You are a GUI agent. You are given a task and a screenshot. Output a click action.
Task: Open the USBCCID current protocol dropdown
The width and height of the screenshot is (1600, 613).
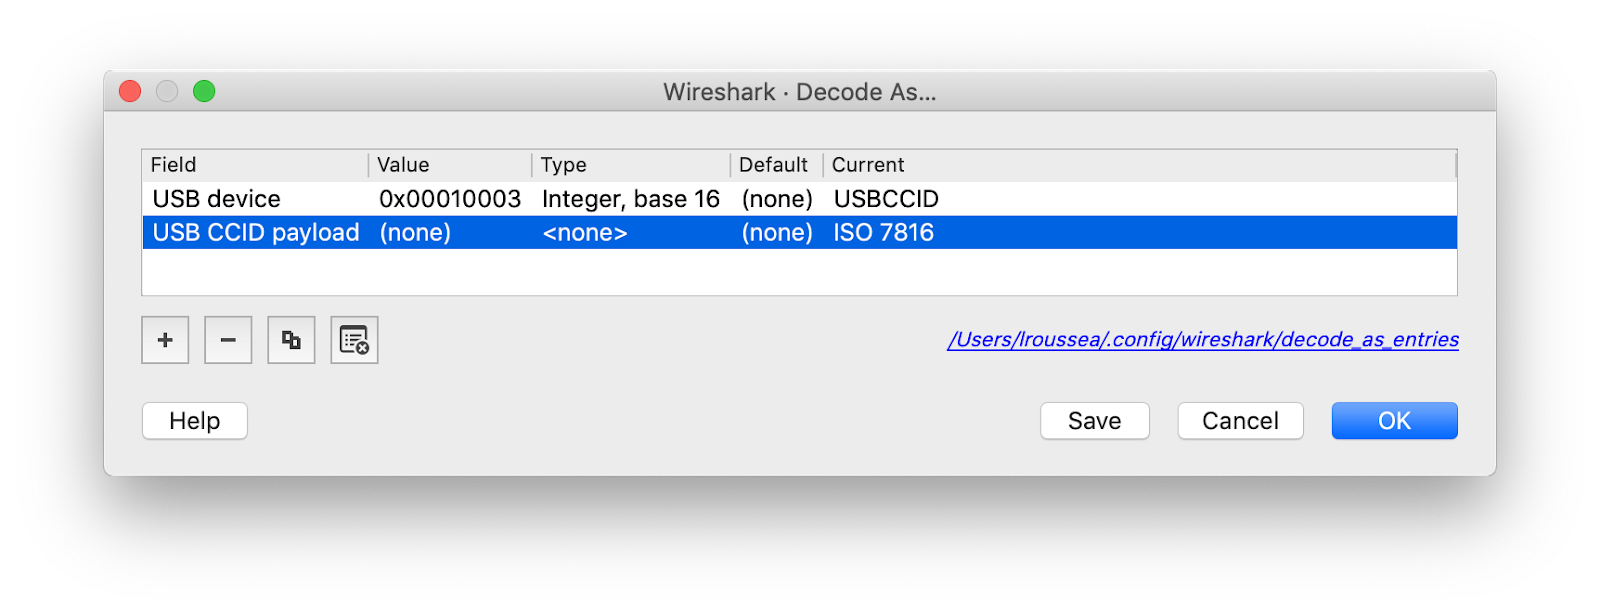coord(886,199)
